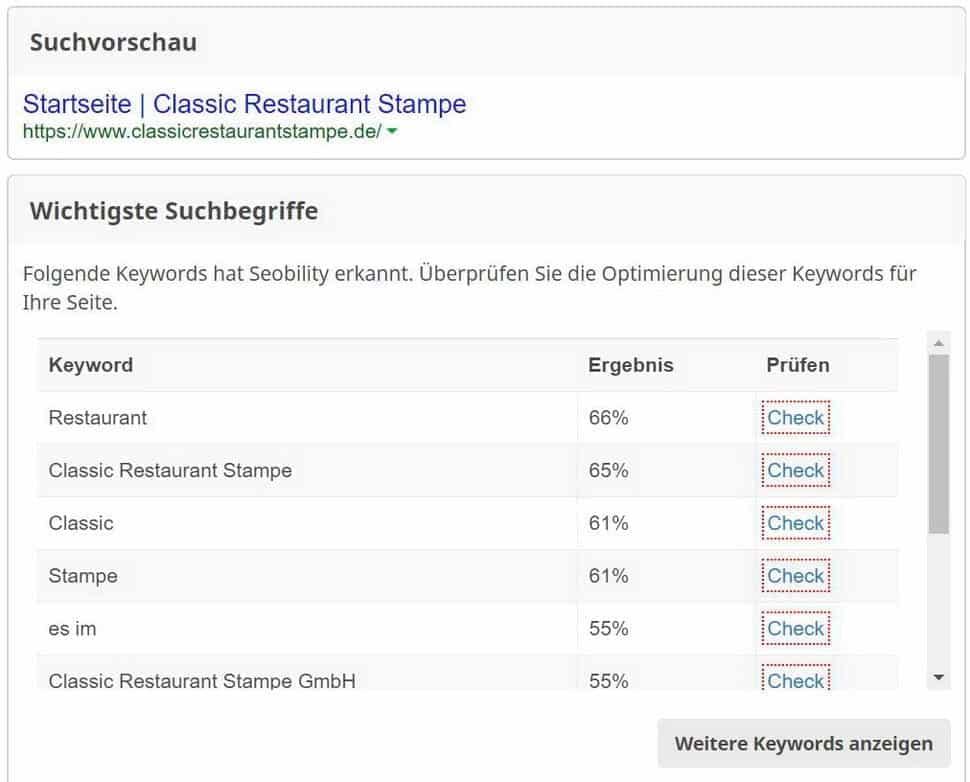Click Check for the 'es im' keyword

pos(795,629)
